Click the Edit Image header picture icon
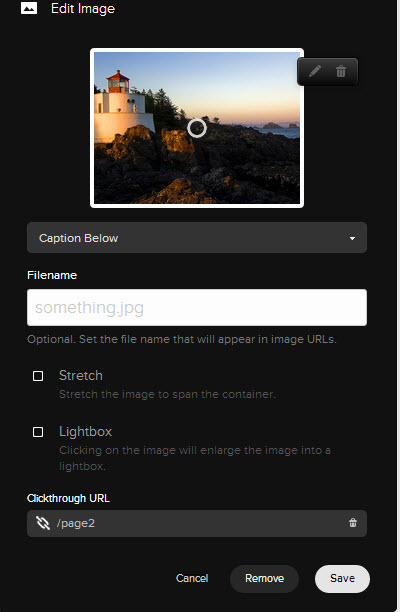400x612 pixels. click(x=29, y=8)
